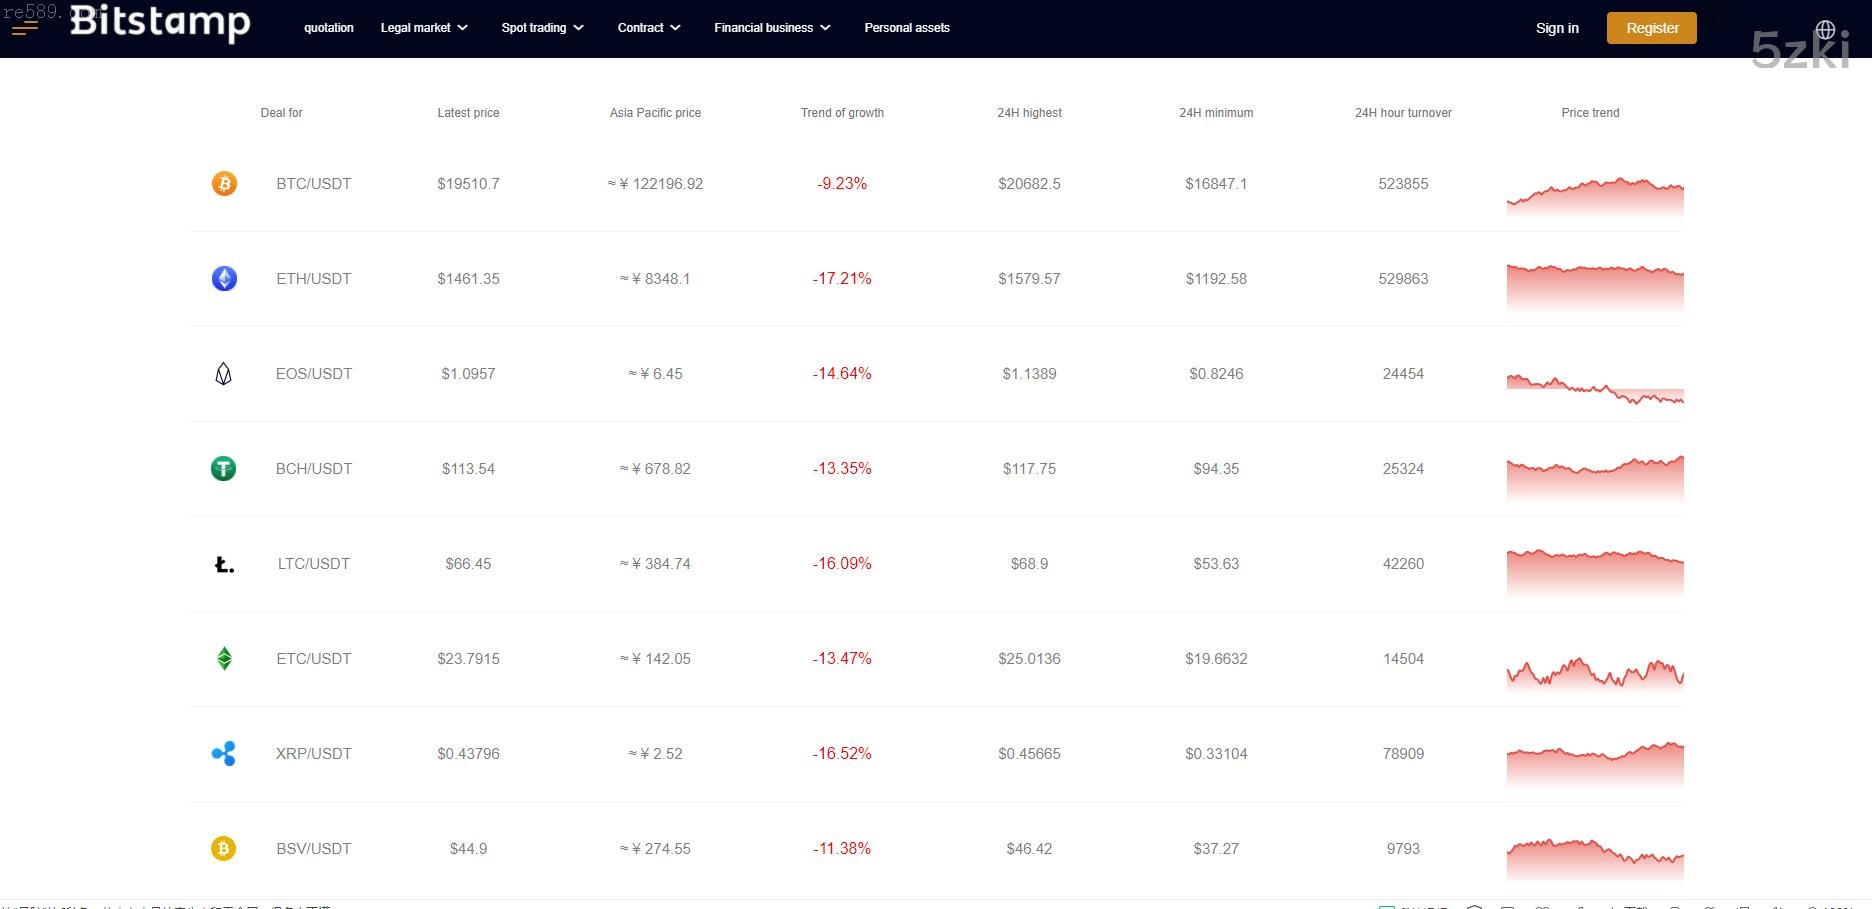Viewport: 1872px width, 909px height.
Task: Click the Litecoin coin icon
Action: point(224,565)
